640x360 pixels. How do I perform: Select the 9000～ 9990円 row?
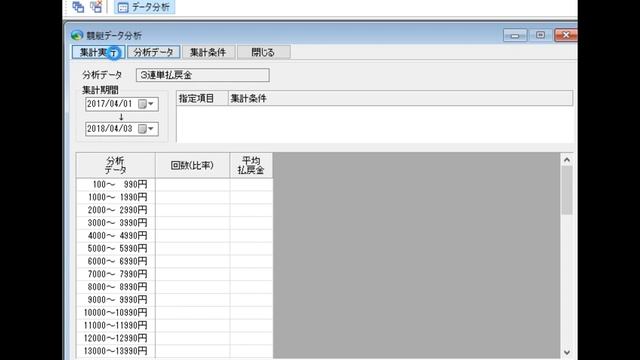point(174,300)
